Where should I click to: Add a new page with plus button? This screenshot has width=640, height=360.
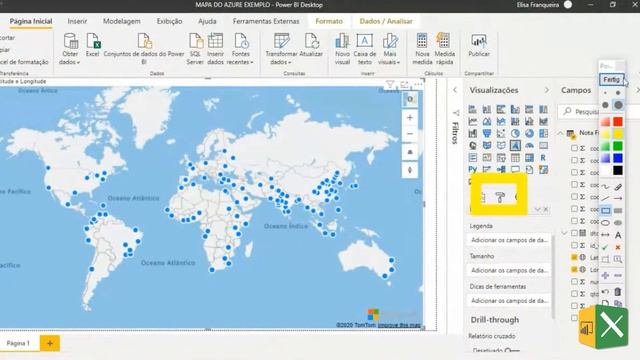point(50,343)
